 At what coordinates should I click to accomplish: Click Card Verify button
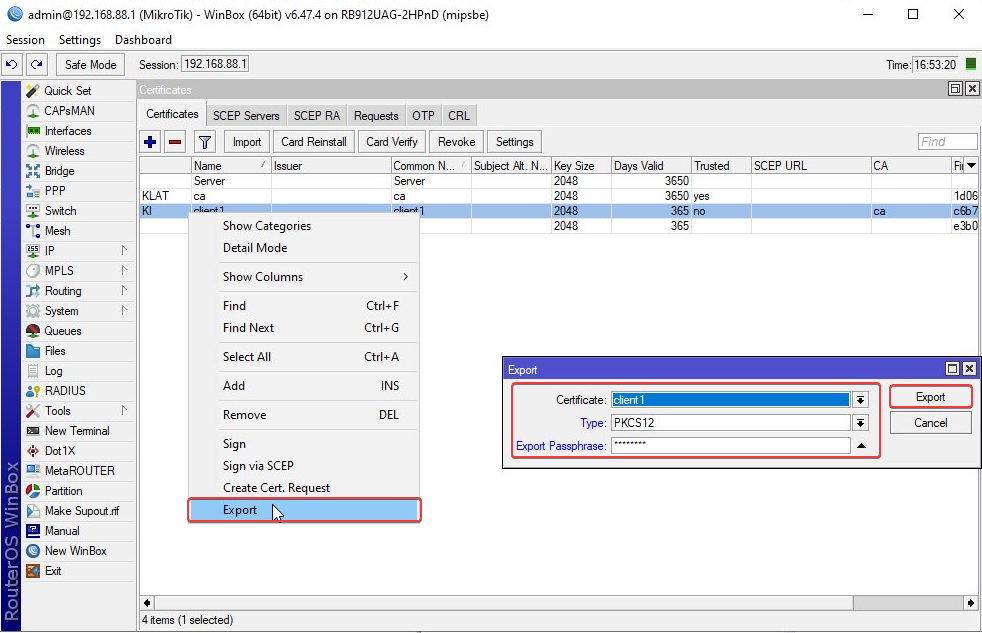click(x=392, y=142)
